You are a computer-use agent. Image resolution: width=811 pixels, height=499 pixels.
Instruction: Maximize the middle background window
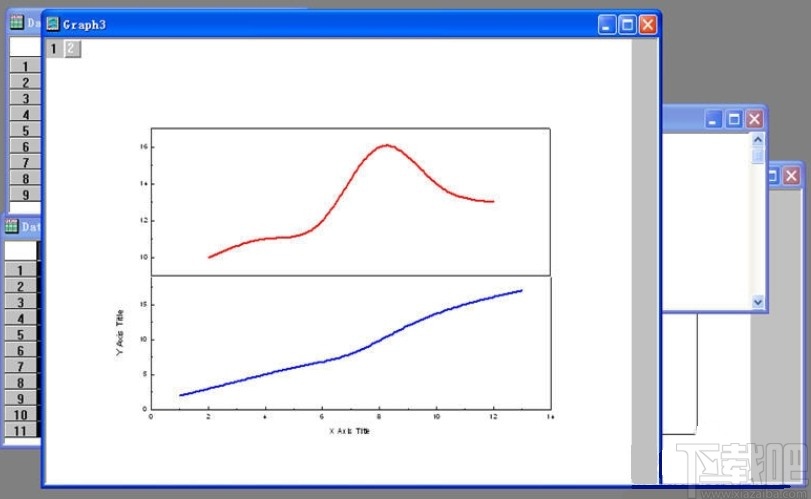point(734,119)
